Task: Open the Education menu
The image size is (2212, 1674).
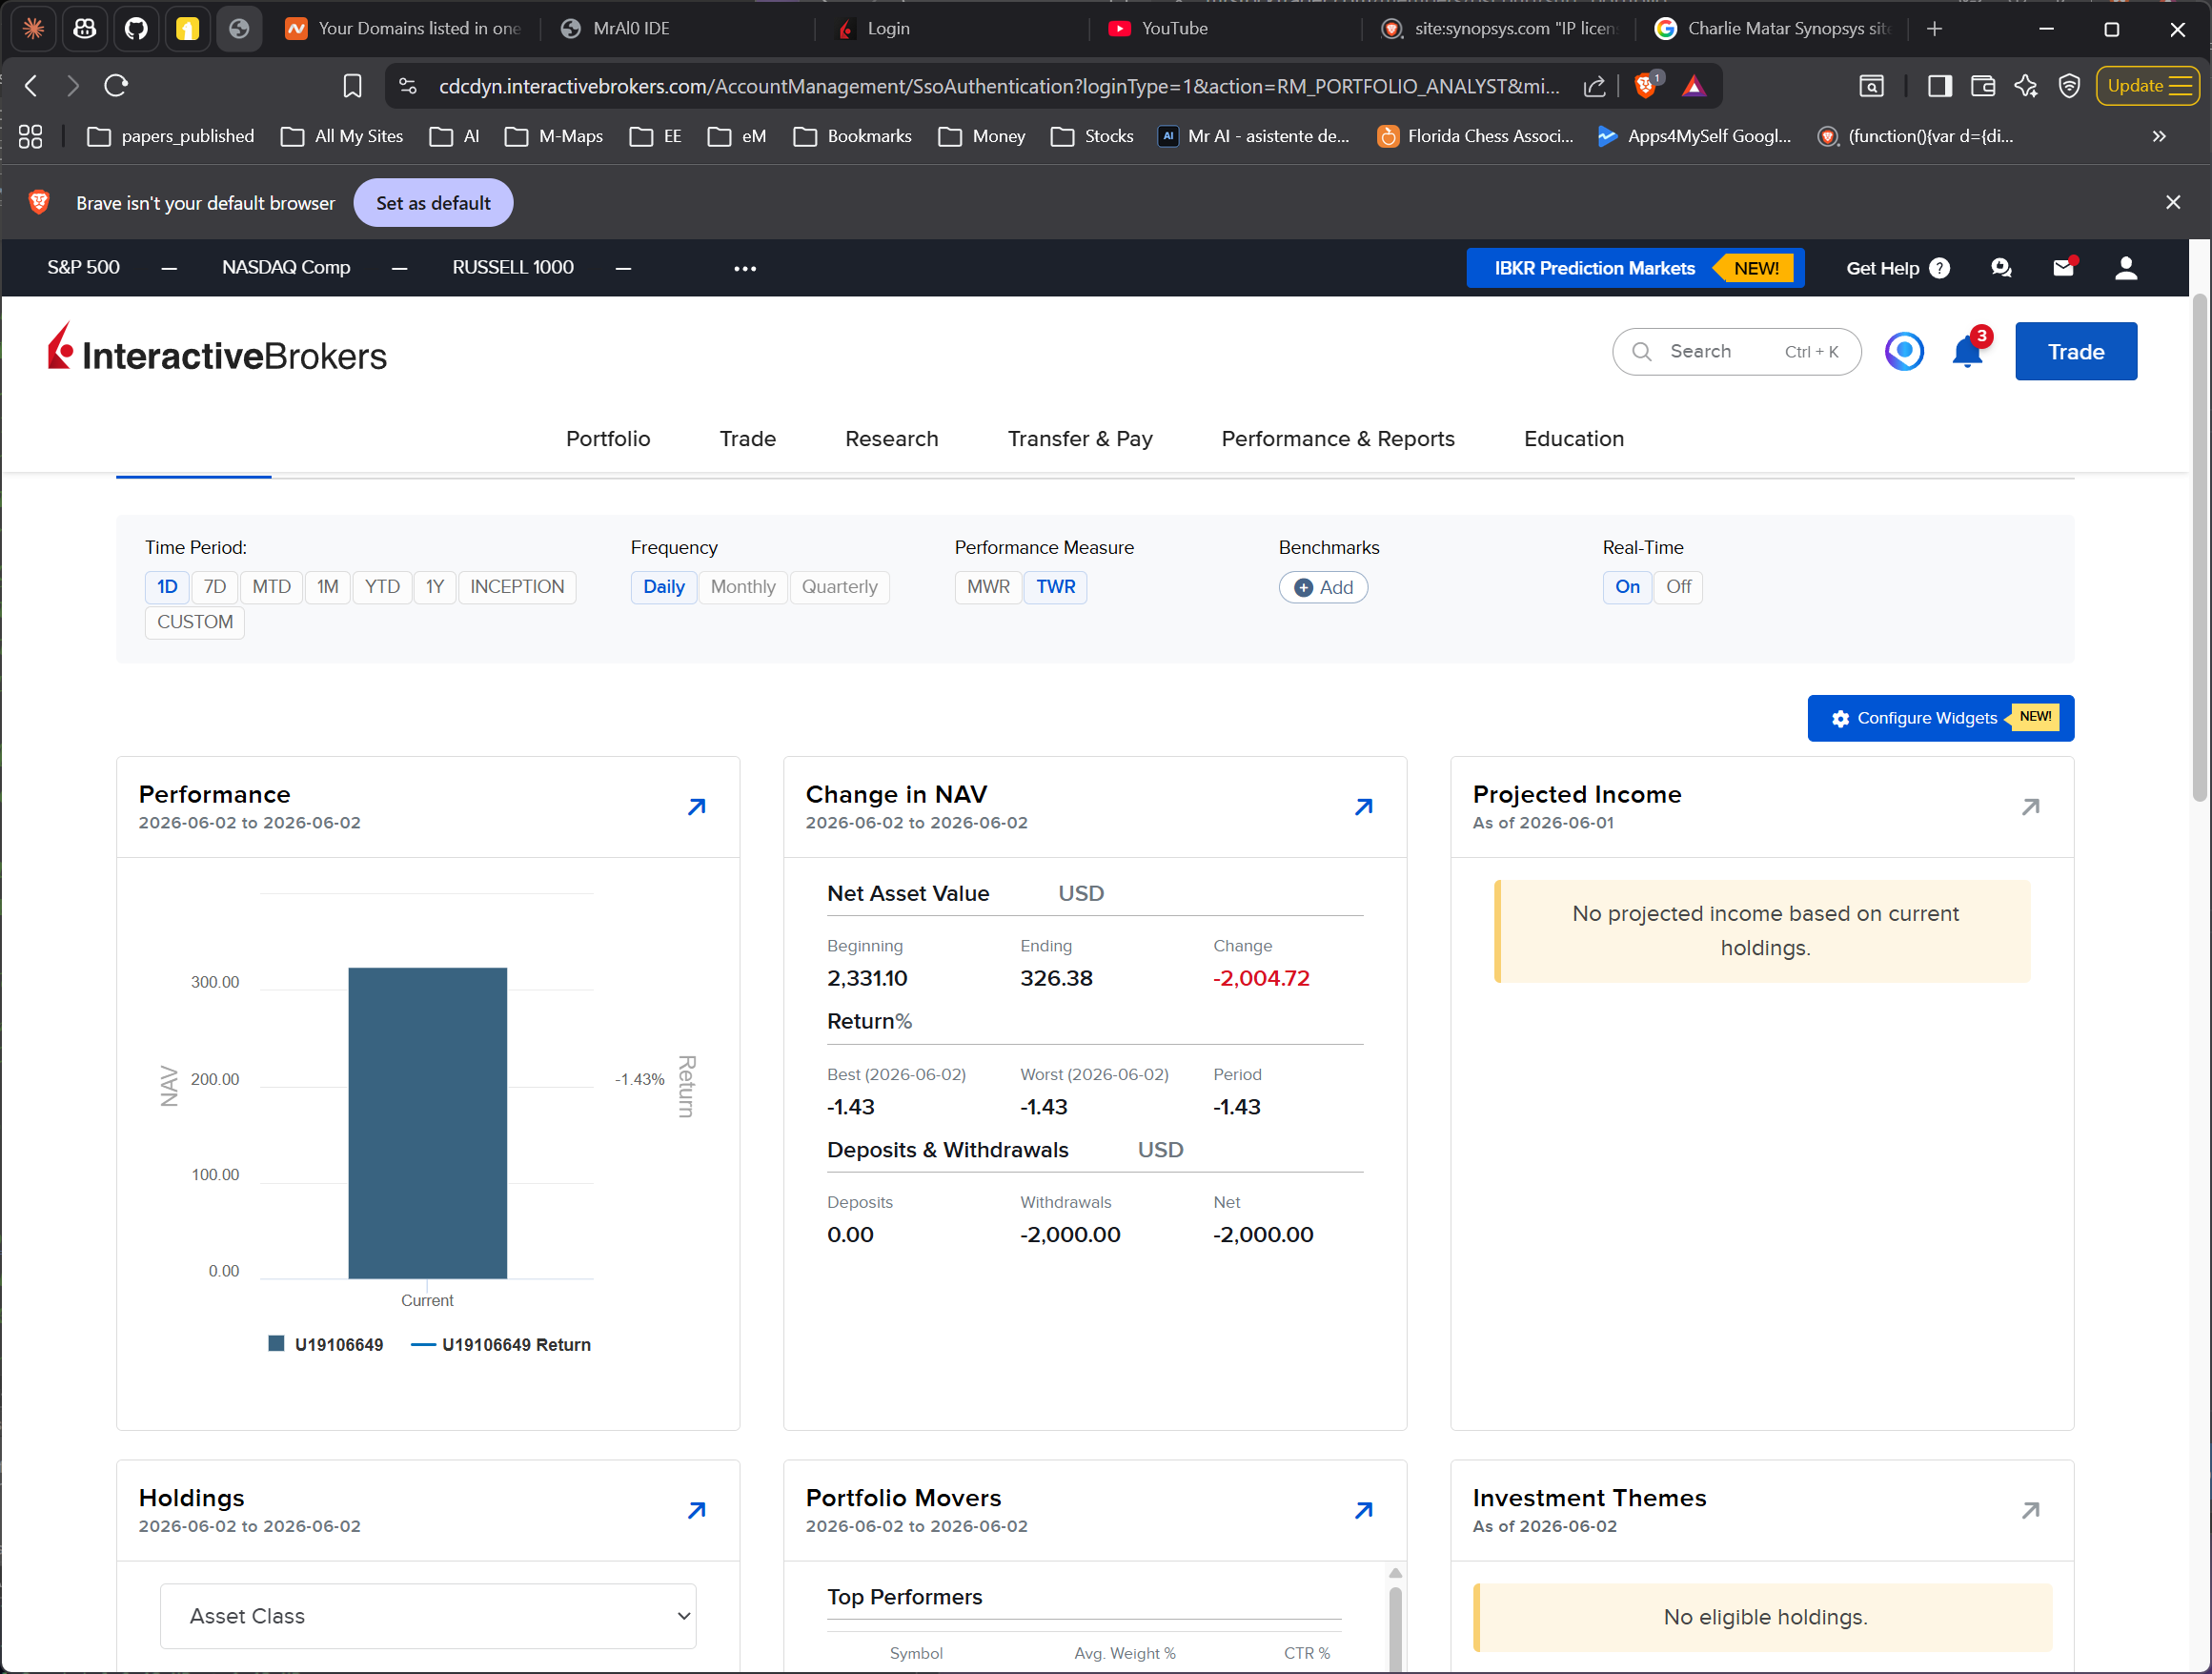Action: click(1574, 439)
